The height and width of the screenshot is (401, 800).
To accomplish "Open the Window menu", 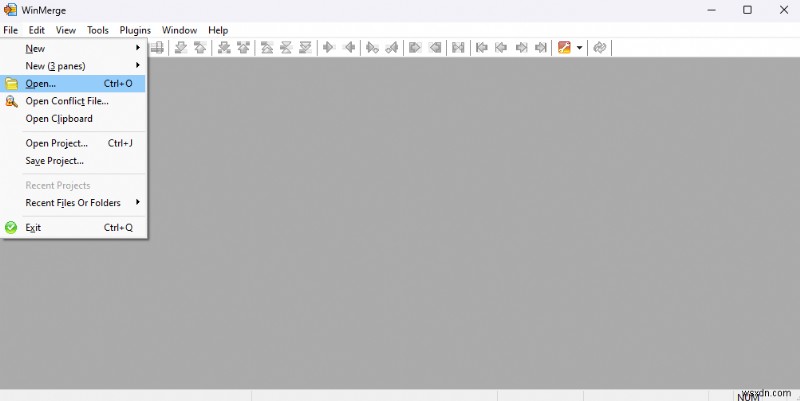I will tap(180, 30).
